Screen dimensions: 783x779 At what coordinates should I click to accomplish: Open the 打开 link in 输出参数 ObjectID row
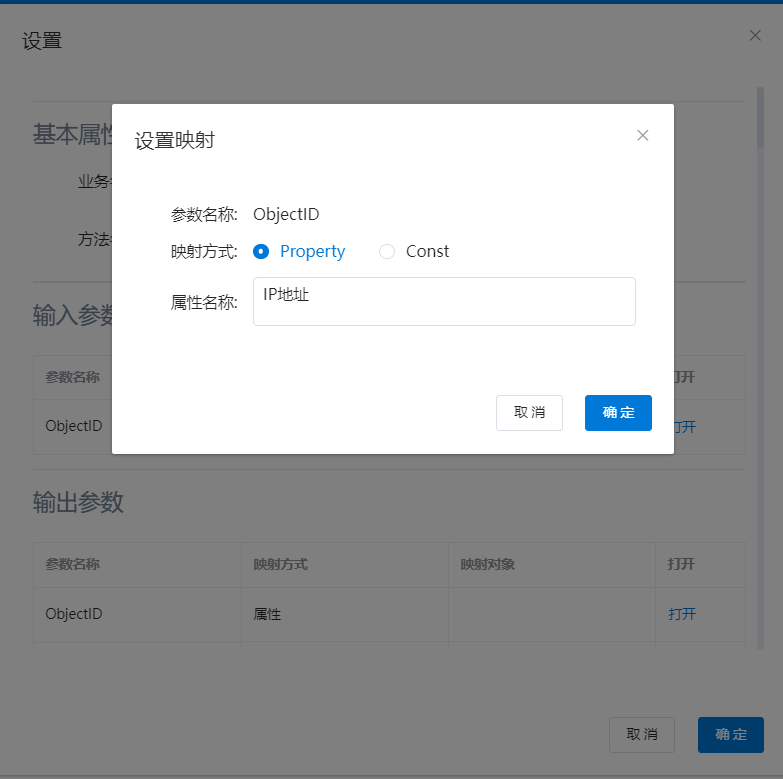click(682, 614)
